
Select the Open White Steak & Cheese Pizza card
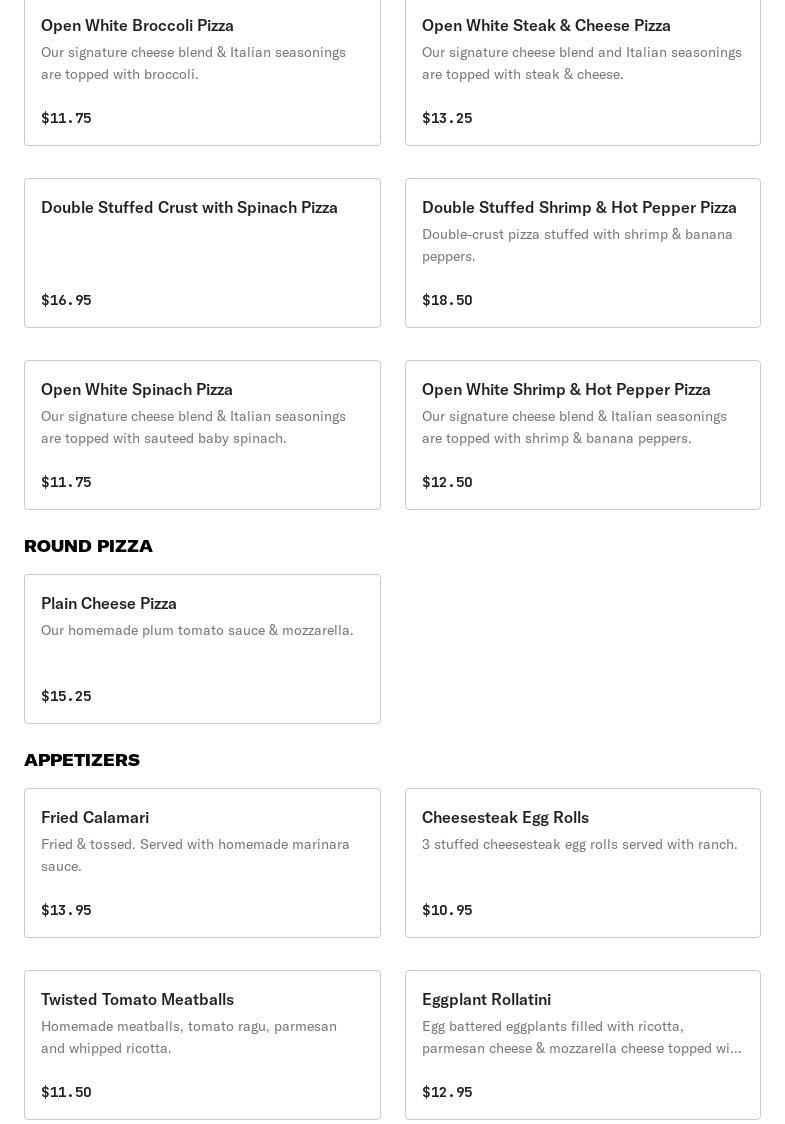pos(582,70)
